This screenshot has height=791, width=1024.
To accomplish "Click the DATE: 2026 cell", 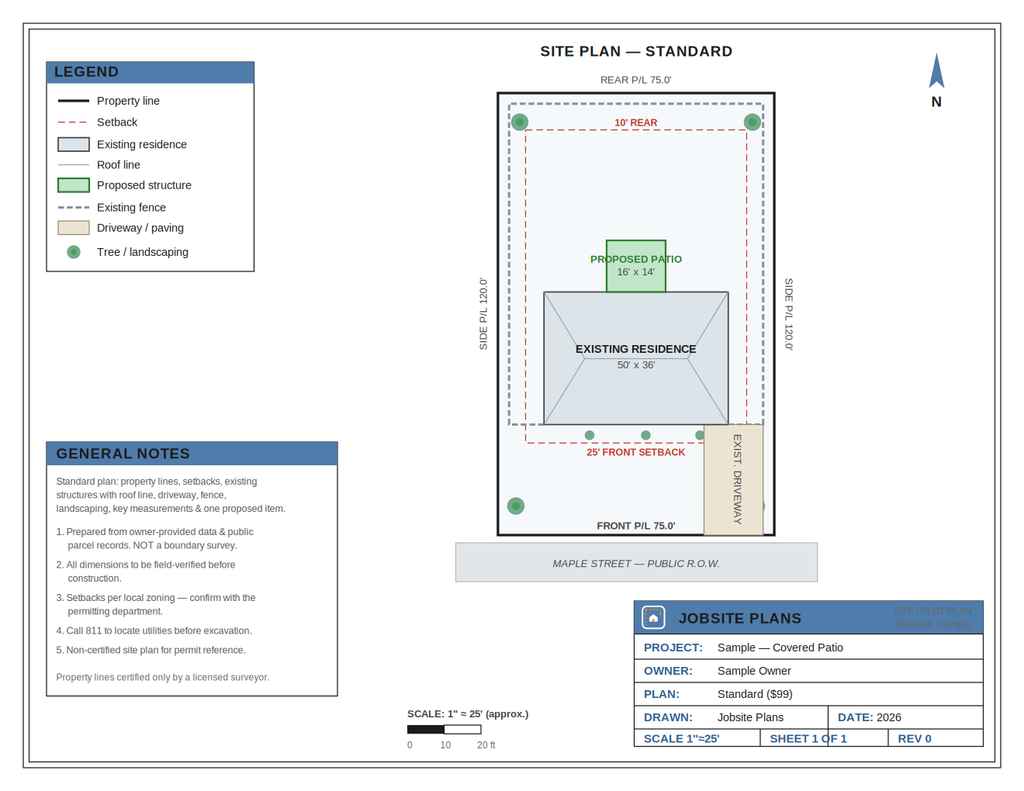I will (906, 717).
